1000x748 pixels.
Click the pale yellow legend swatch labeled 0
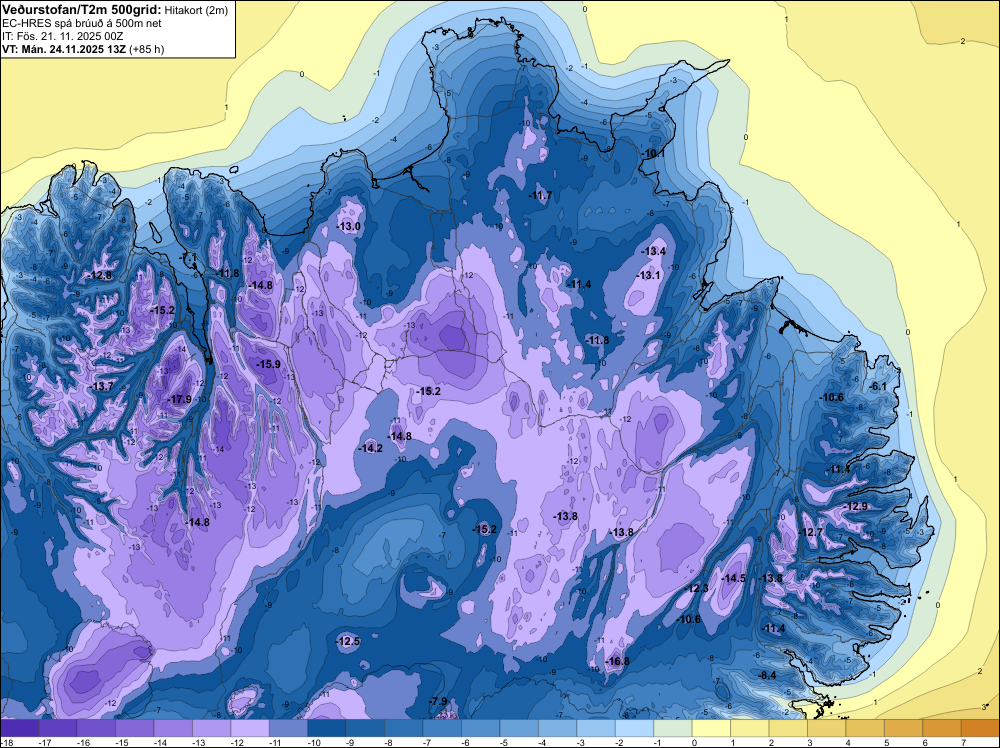point(711,728)
